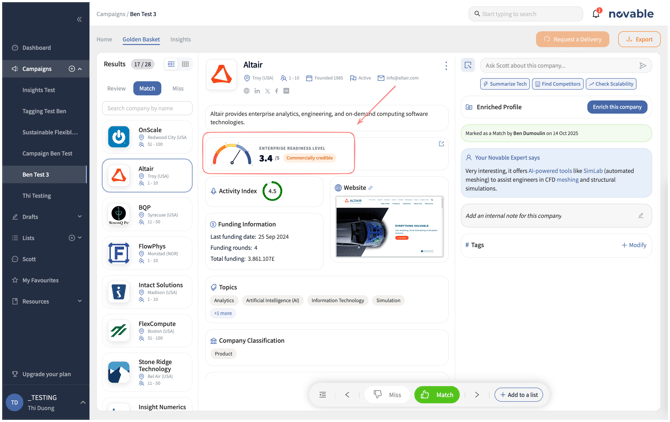The image size is (670, 422).
Task: Show the +1 more topics
Action: pyautogui.click(x=223, y=313)
